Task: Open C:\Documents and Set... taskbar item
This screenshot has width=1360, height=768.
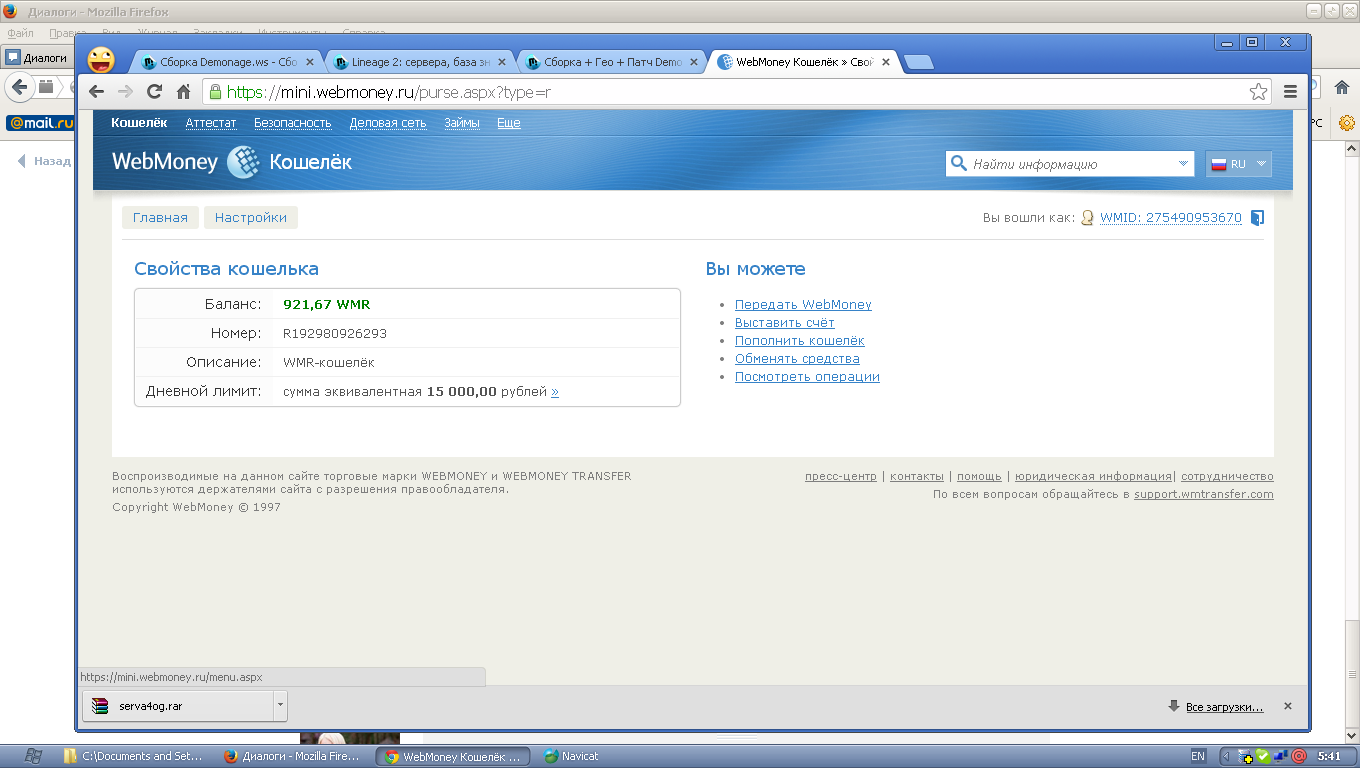Action: tap(134, 757)
